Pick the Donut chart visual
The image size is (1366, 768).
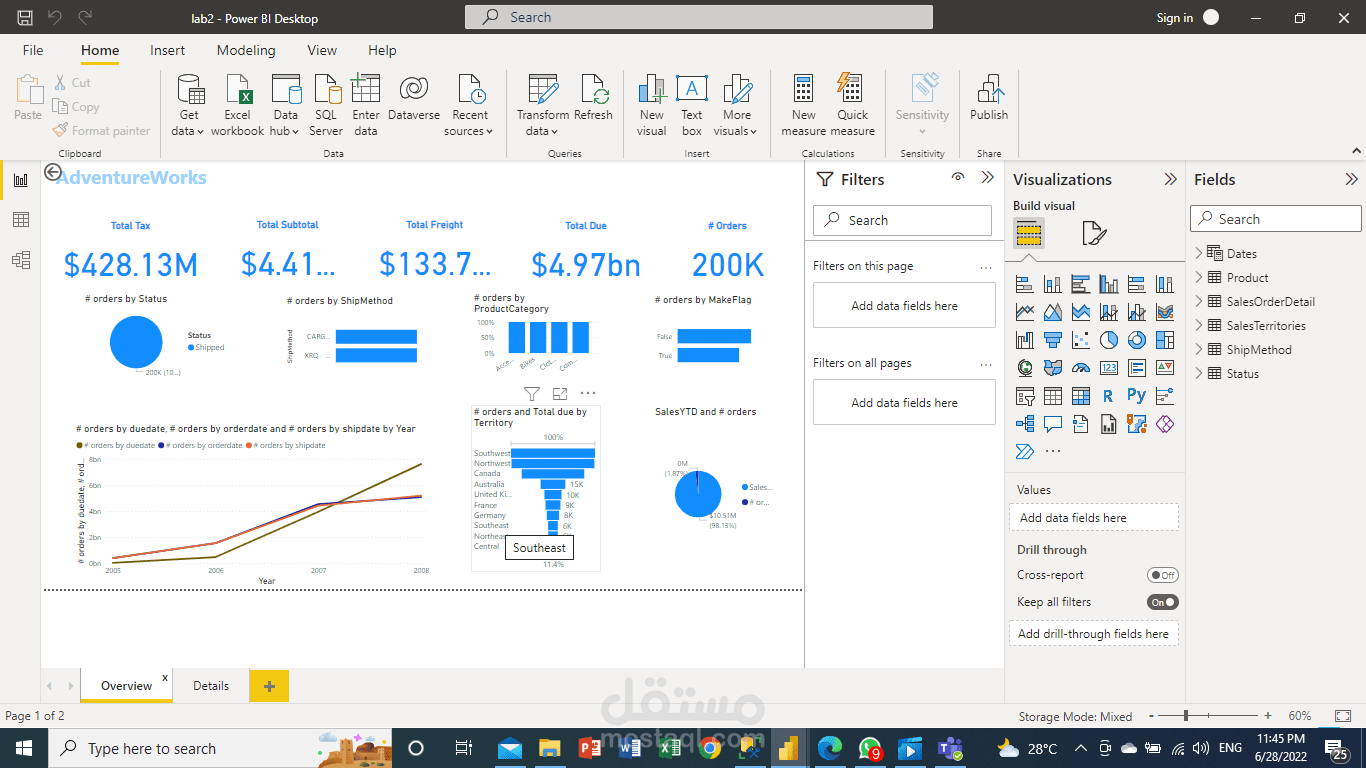(1137, 340)
